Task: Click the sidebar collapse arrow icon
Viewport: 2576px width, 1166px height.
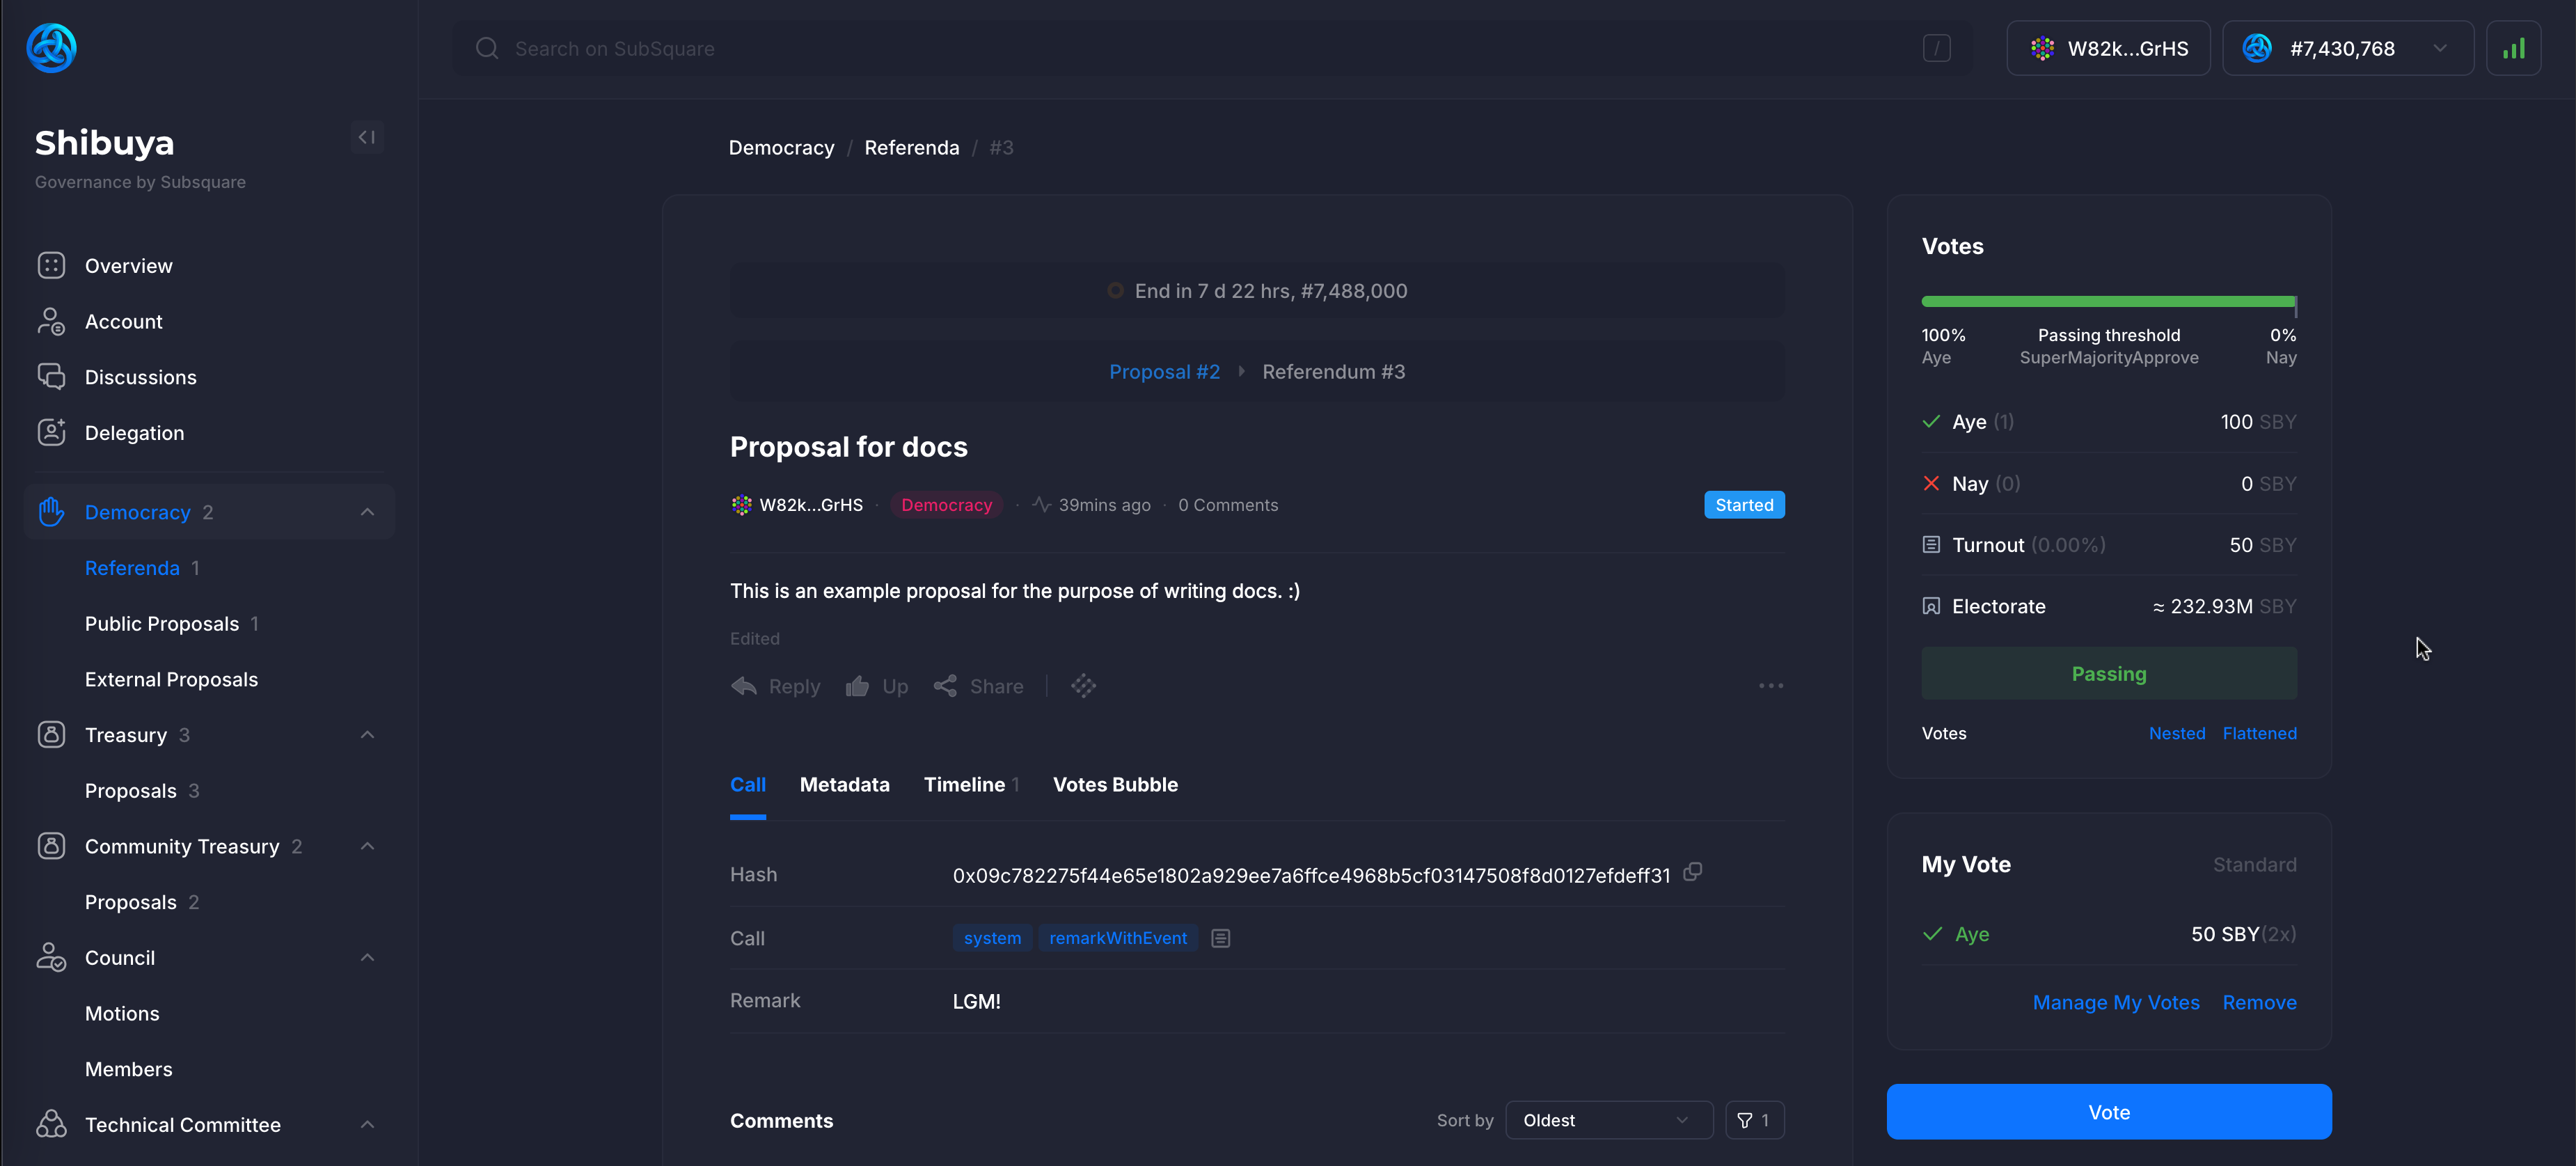Action: 367,137
